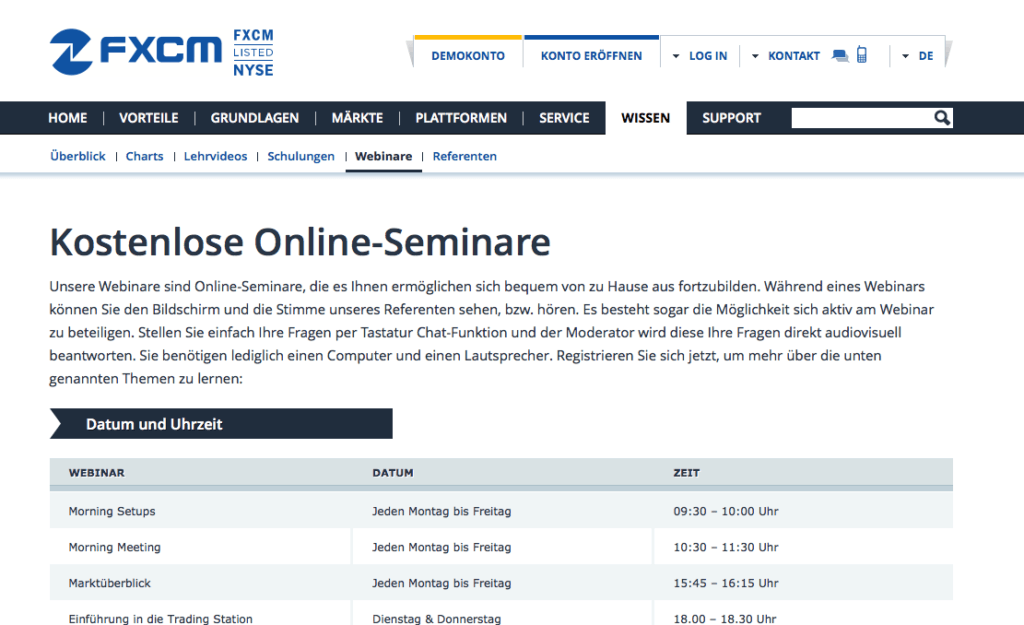Click the FXCM LISTED NYSE badge

click(x=253, y=52)
